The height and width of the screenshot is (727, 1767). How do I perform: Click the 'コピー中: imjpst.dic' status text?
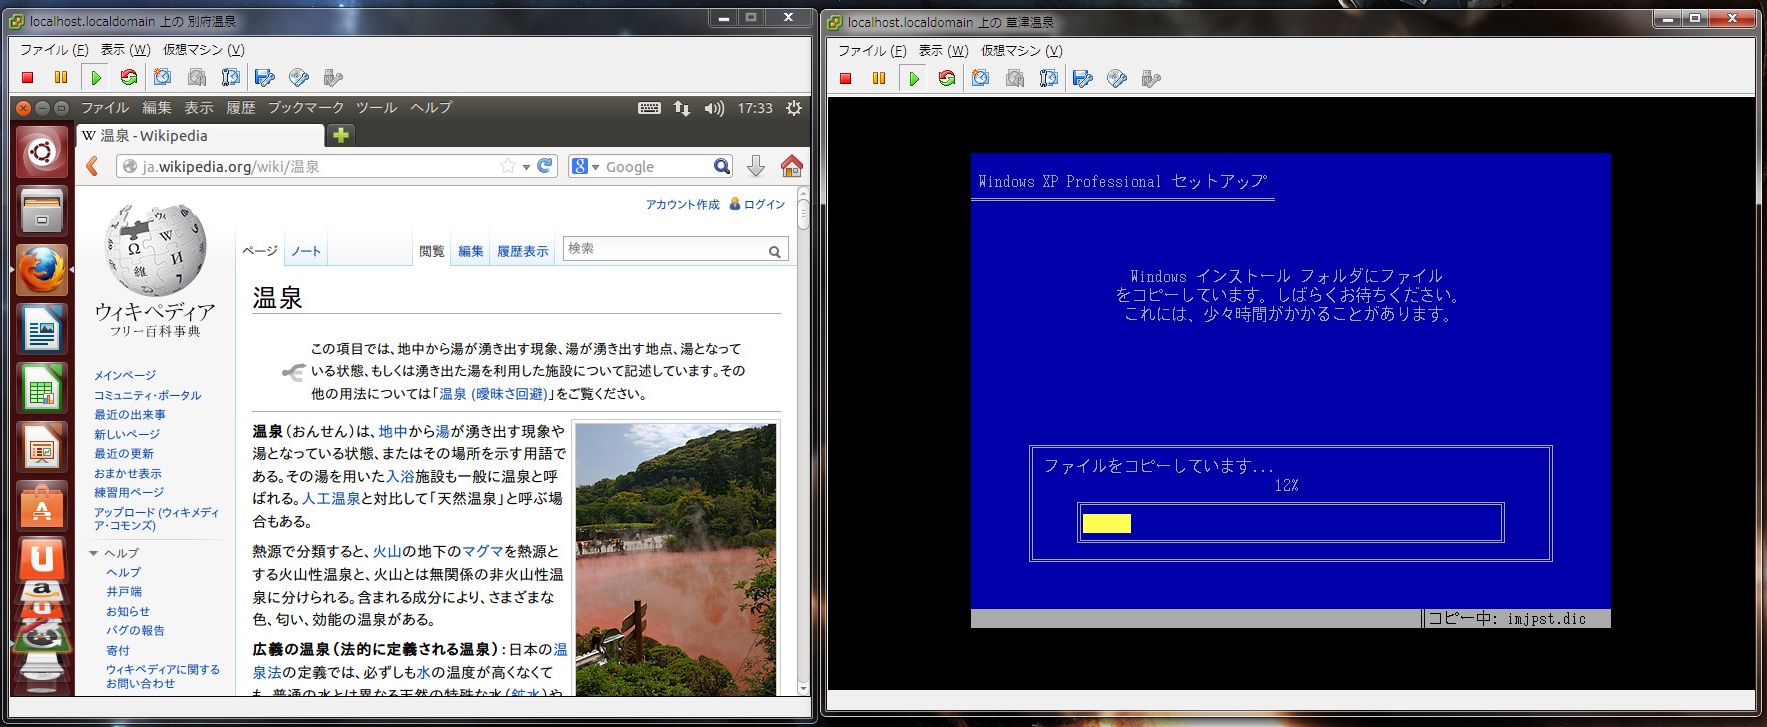(1507, 618)
